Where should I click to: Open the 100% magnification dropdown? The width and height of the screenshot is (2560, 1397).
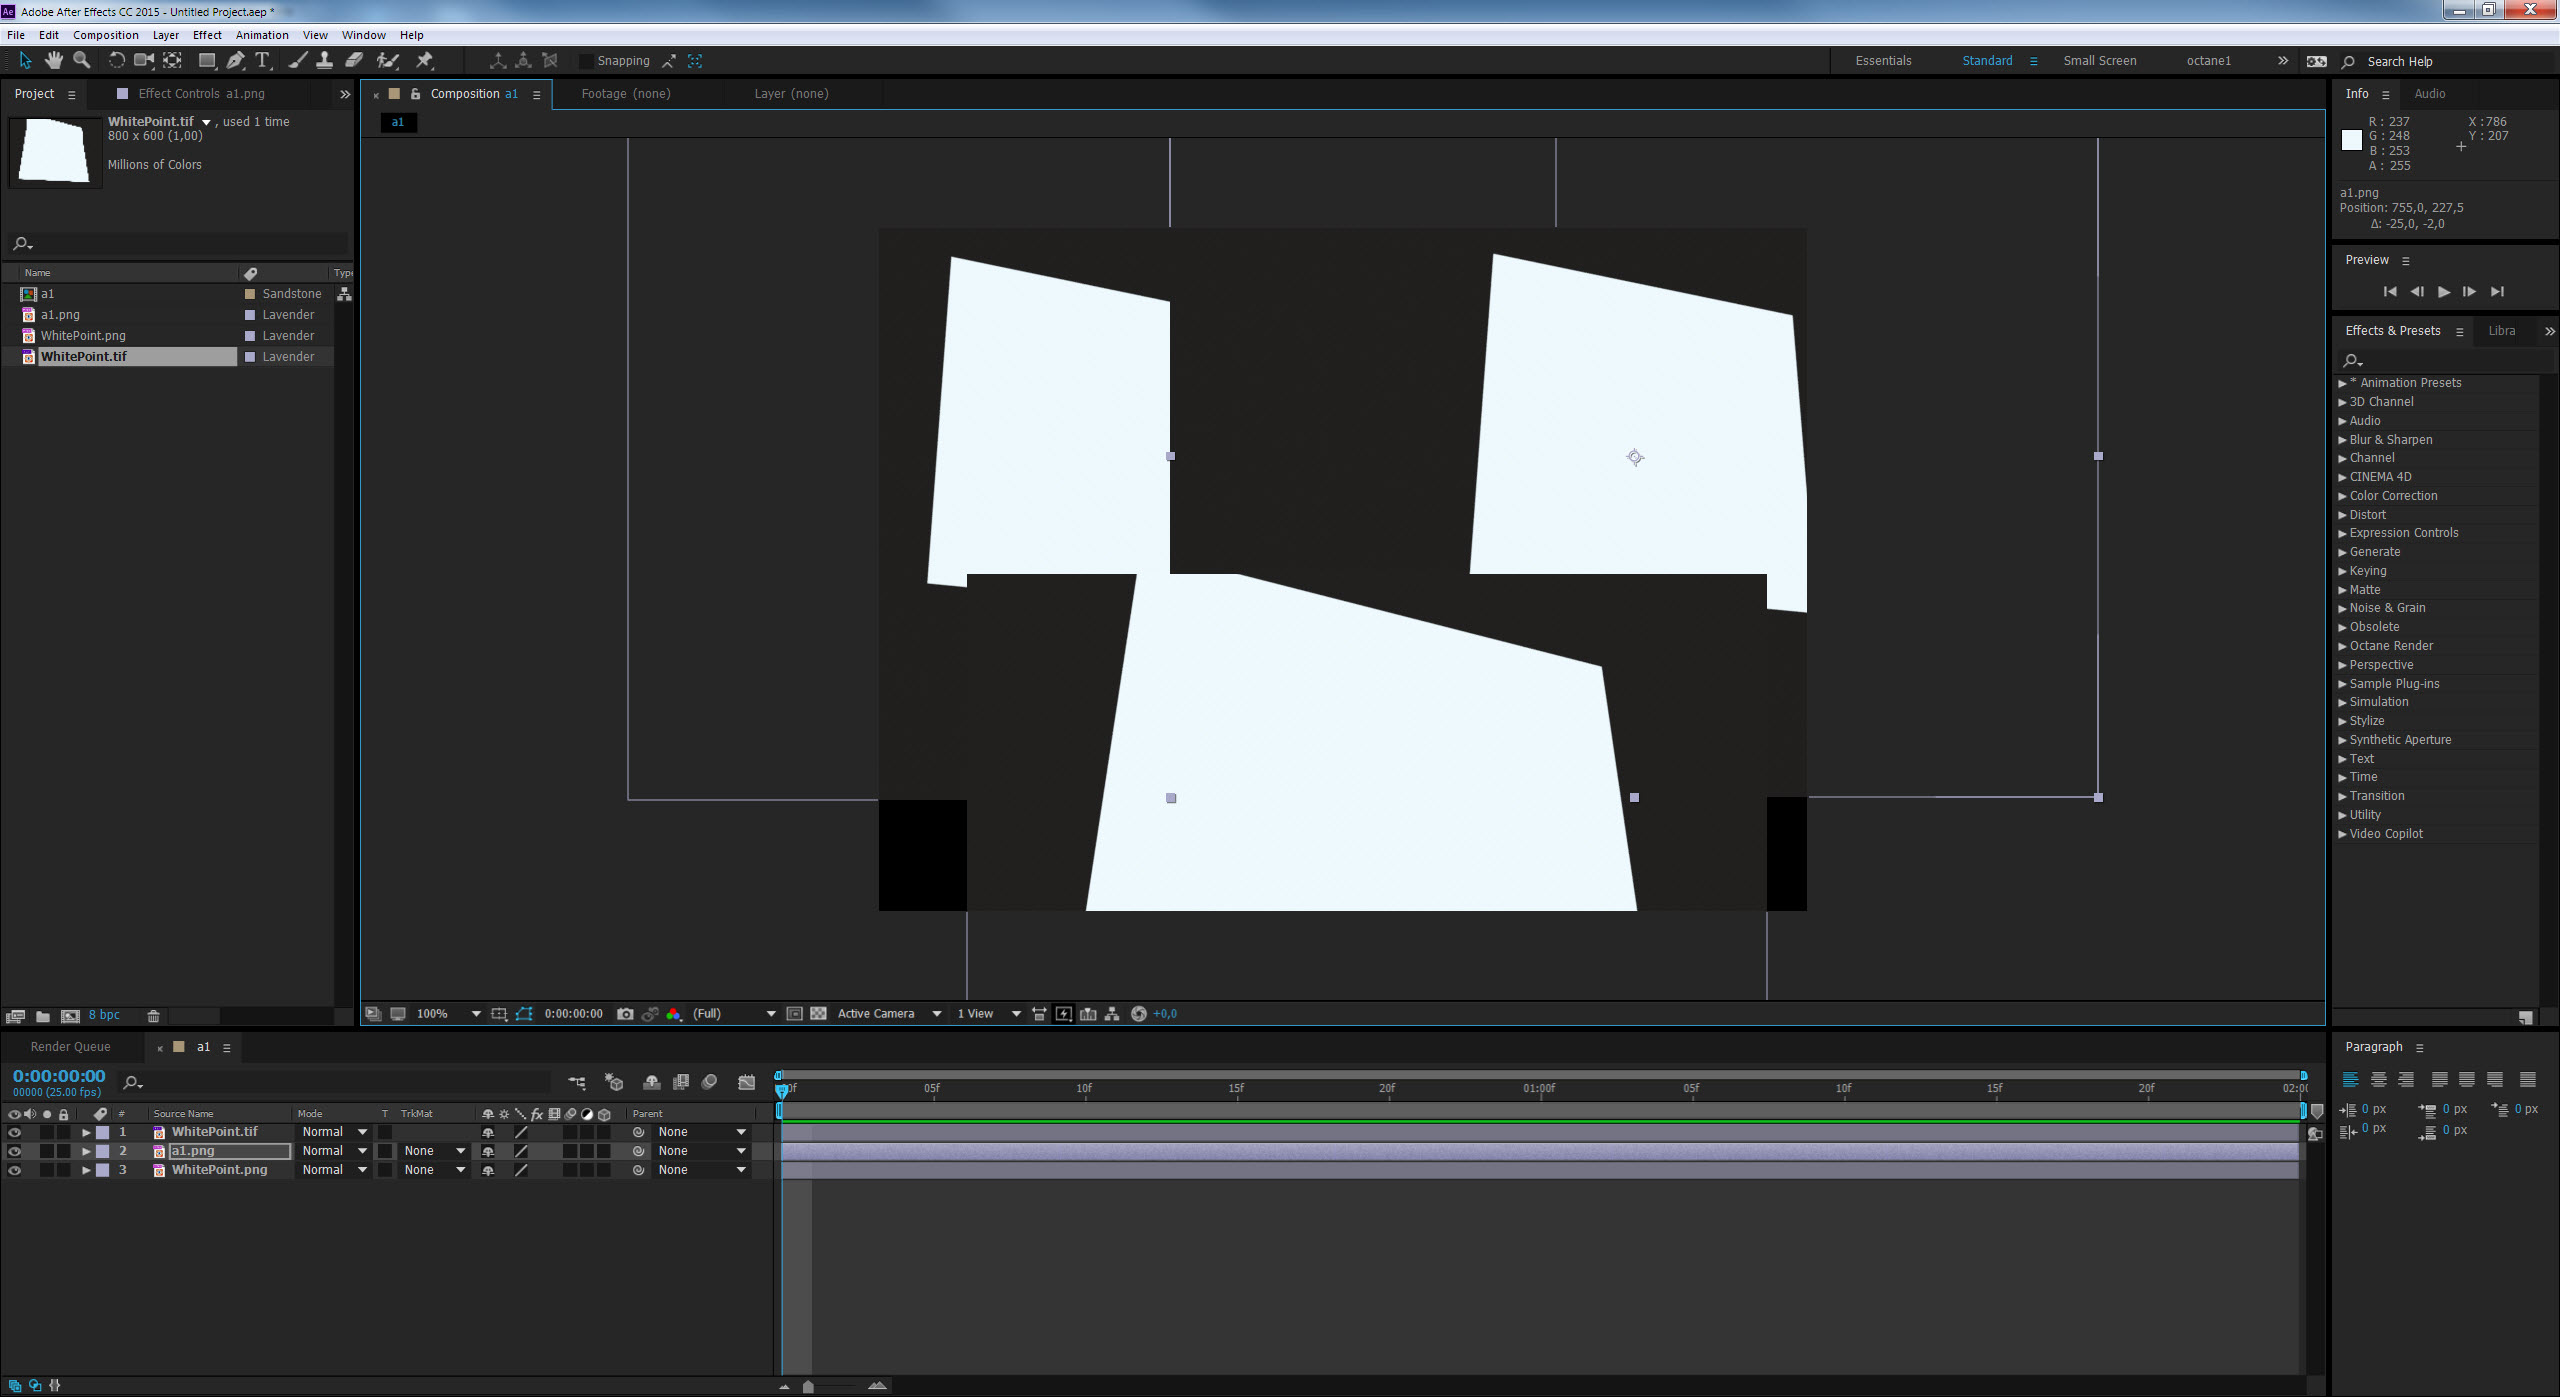(476, 1014)
